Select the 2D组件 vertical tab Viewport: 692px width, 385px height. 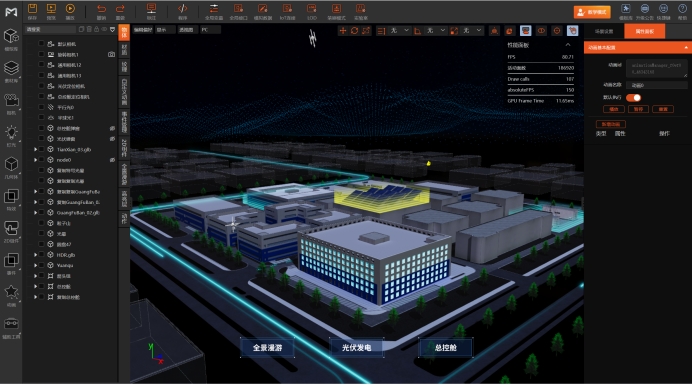(124, 148)
